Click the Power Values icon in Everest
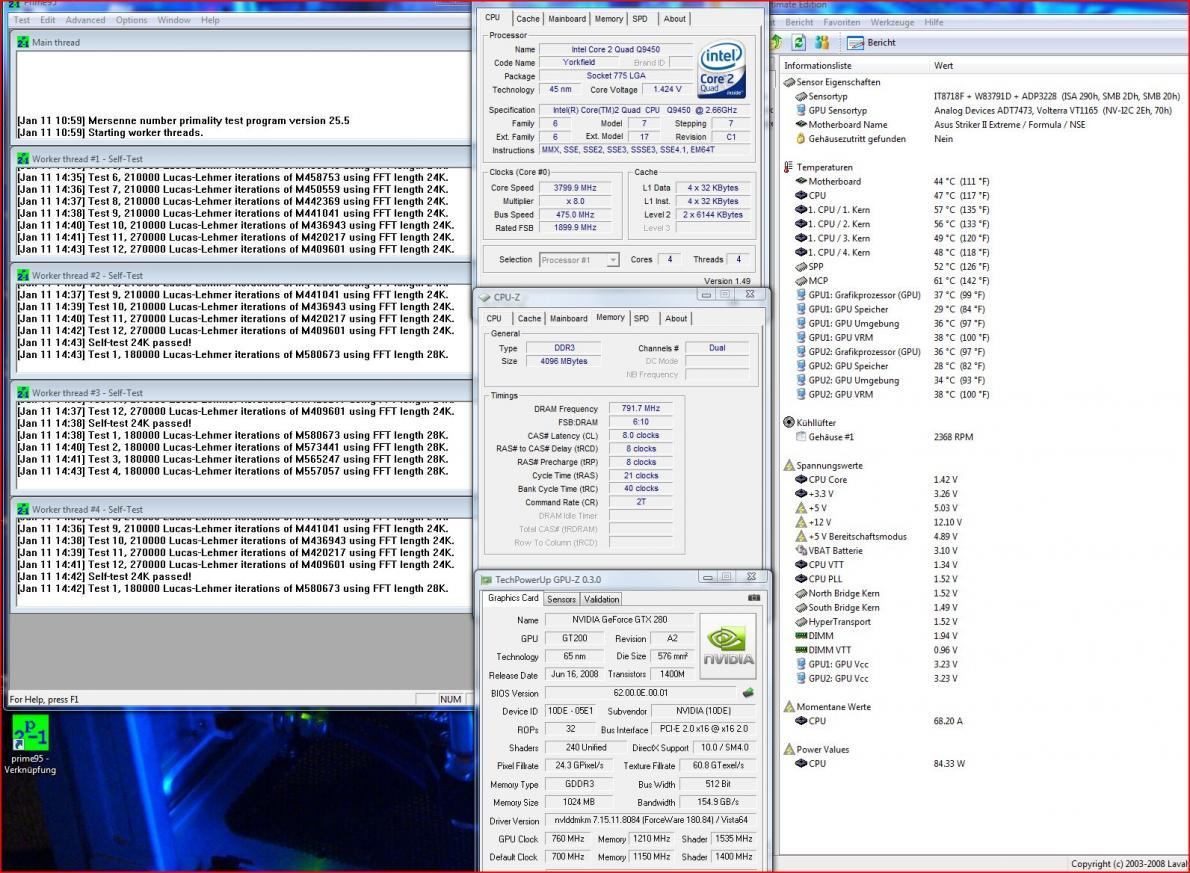1190x873 pixels. pos(789,749)
